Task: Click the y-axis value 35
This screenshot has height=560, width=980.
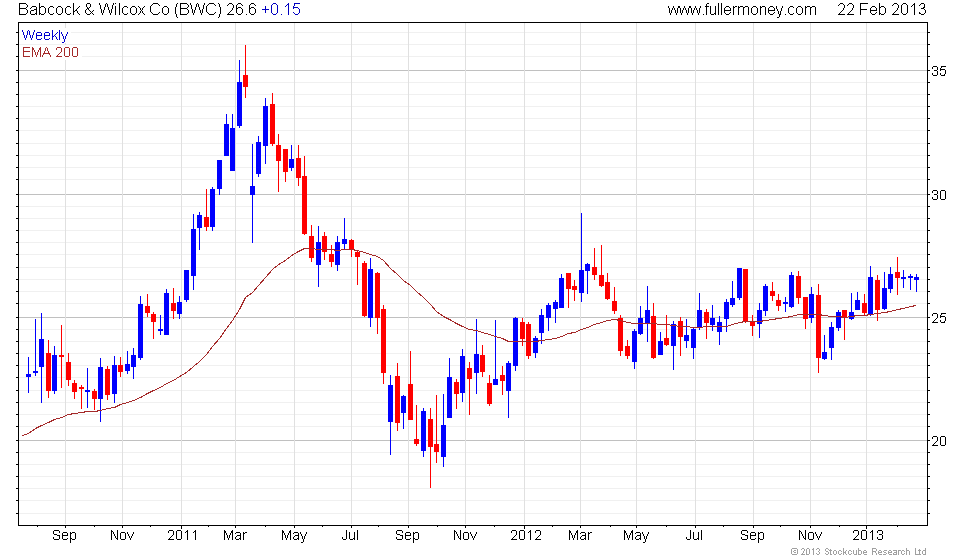Action: pos(939,71)
